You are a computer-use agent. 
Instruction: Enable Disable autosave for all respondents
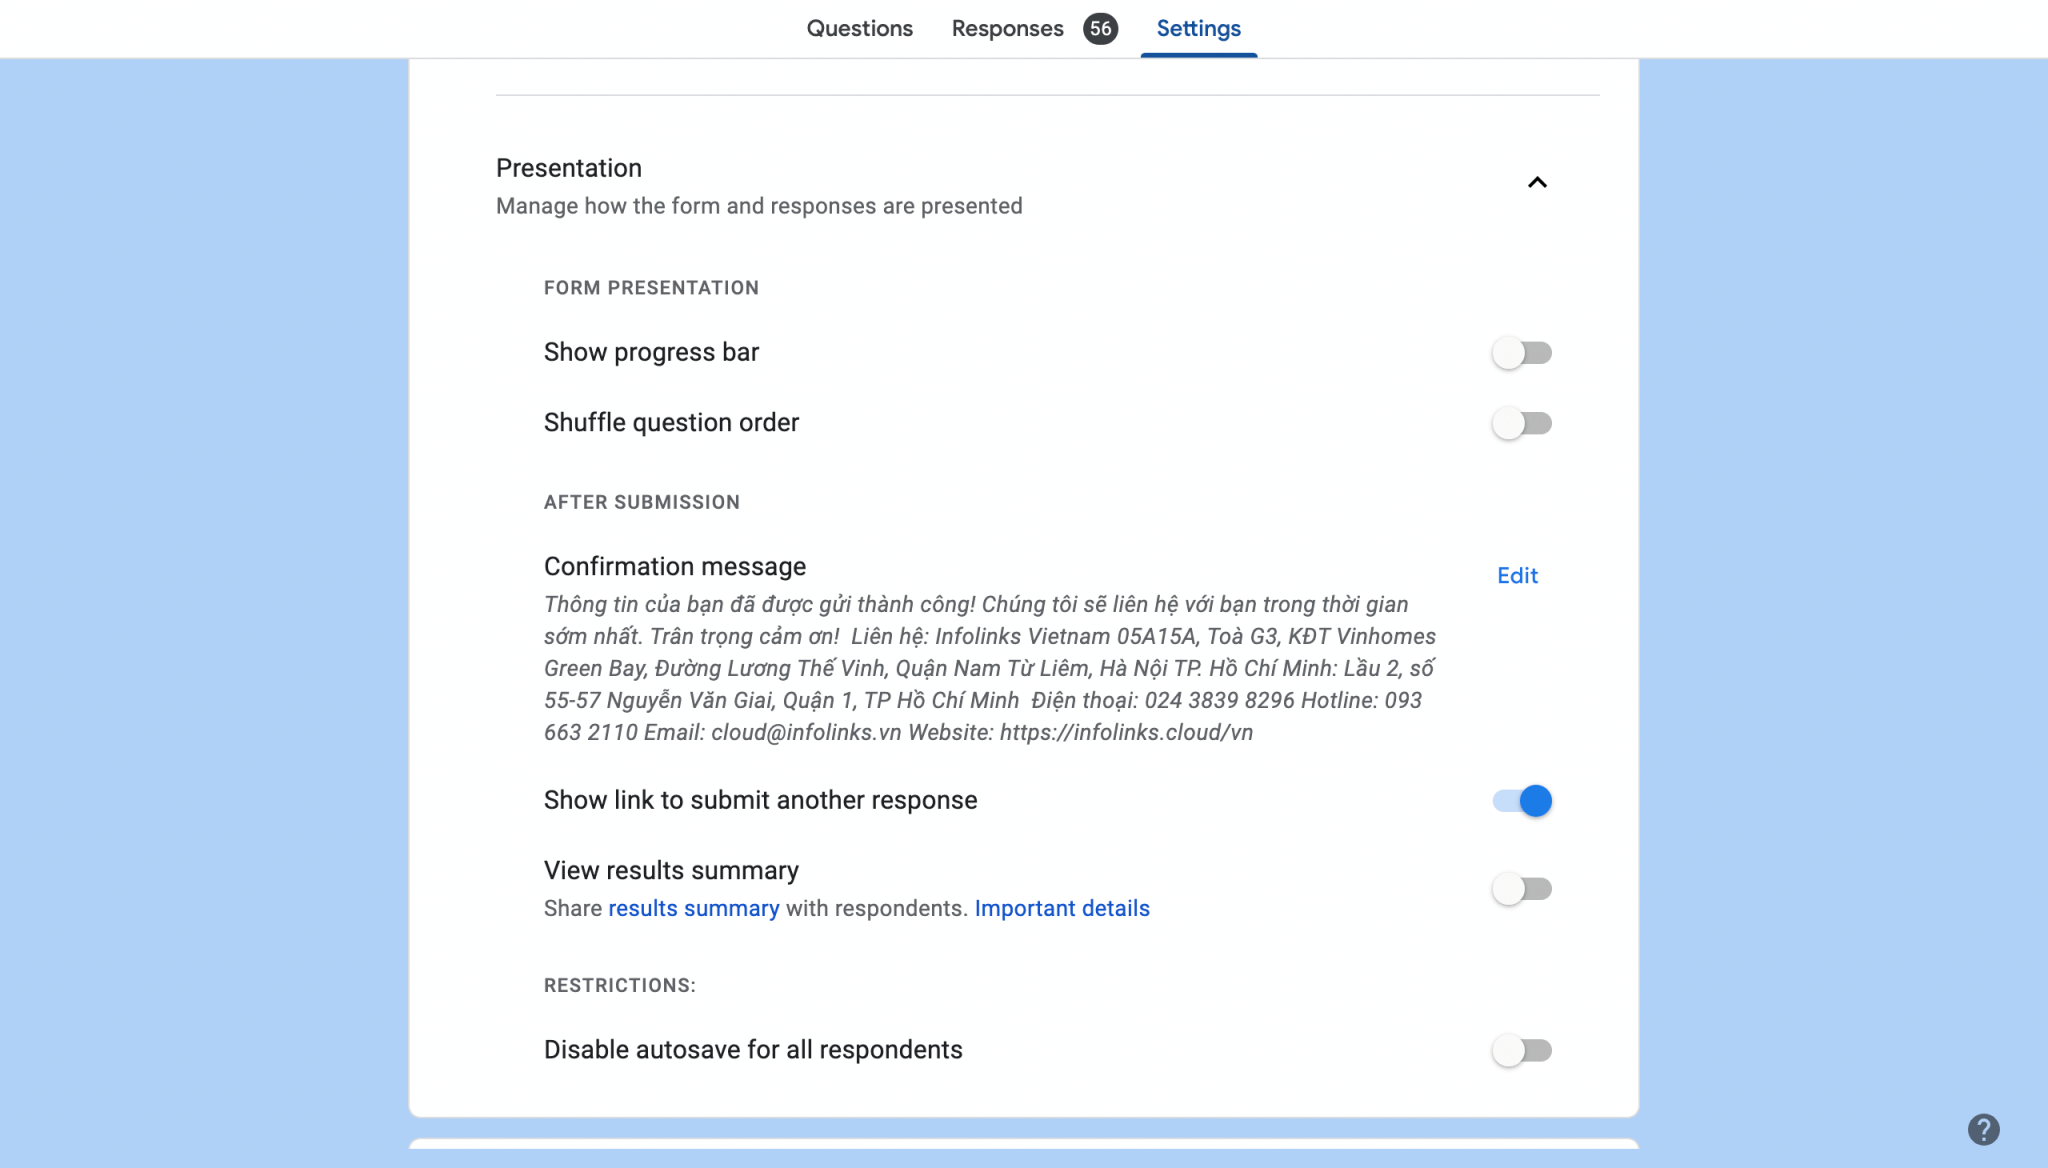tap(1522, 1050)
